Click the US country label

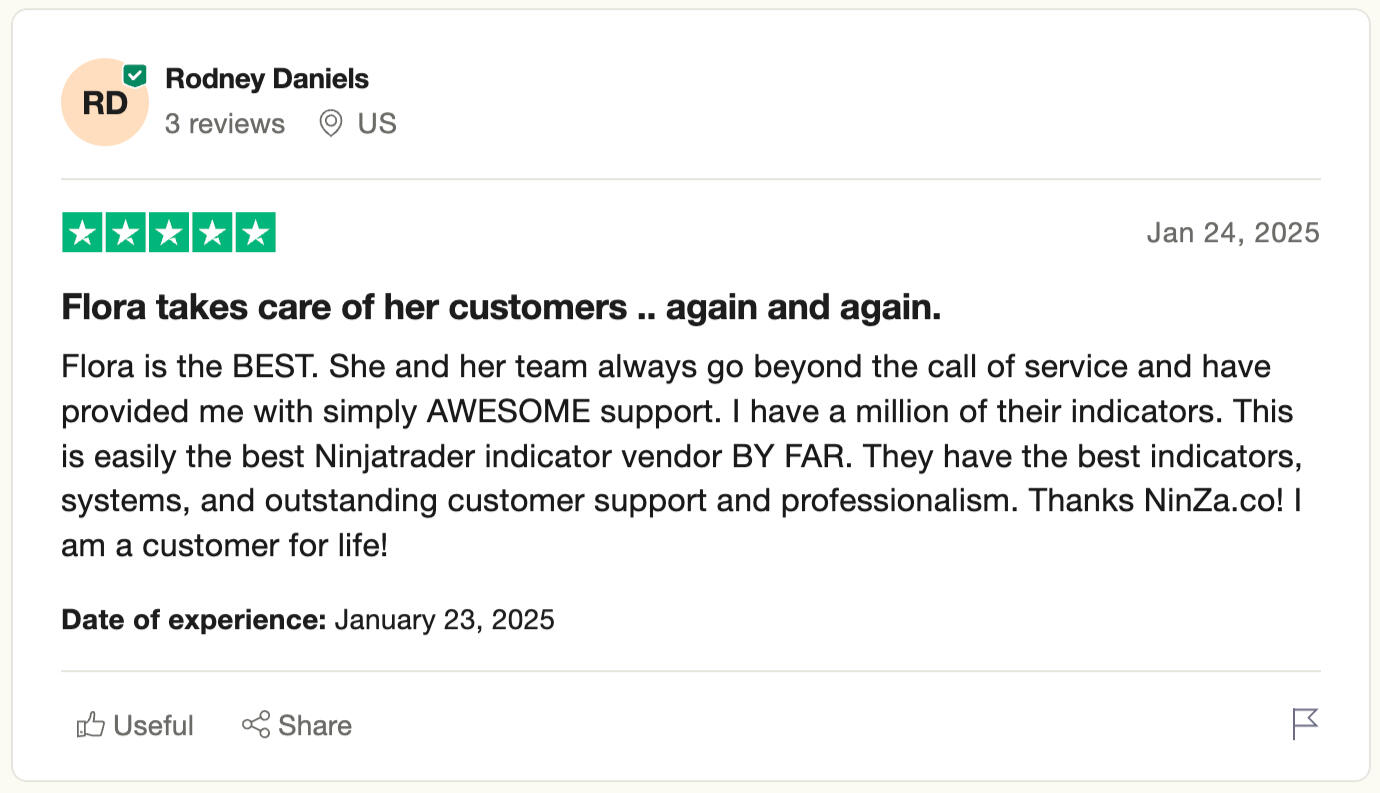(x=377, y=124)
